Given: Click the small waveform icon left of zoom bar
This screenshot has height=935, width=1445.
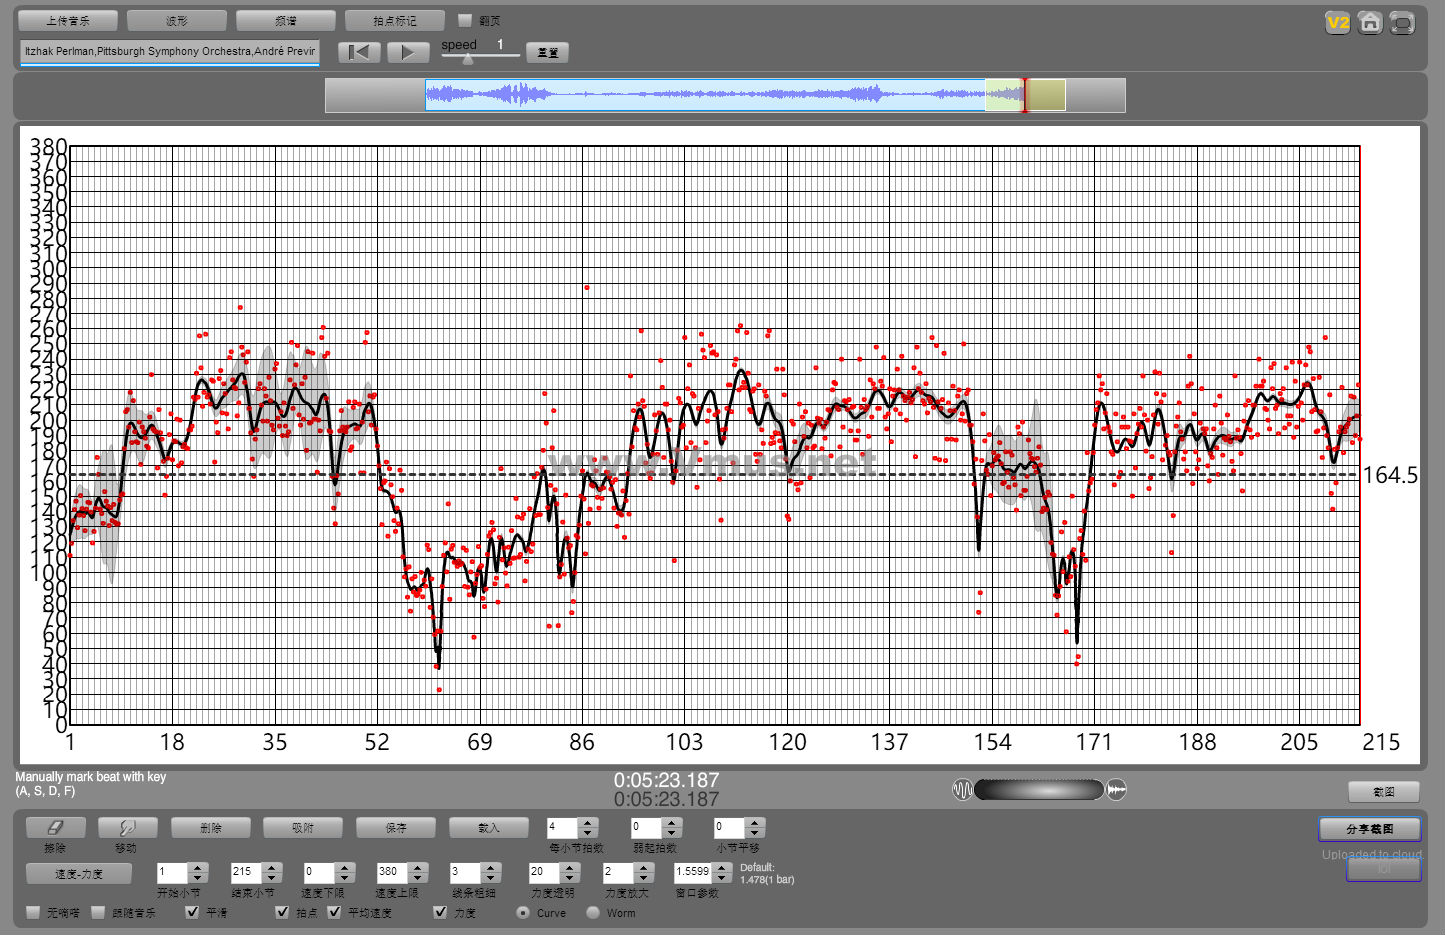Looking at the screenshot, I should click(962, 790).
